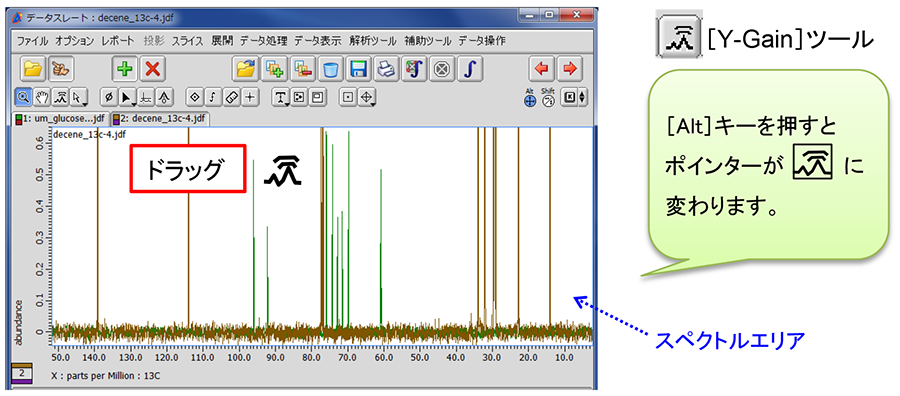Click the blue integral symbol icon
This screenshot has height=396, width=900.
click(470, 69)
